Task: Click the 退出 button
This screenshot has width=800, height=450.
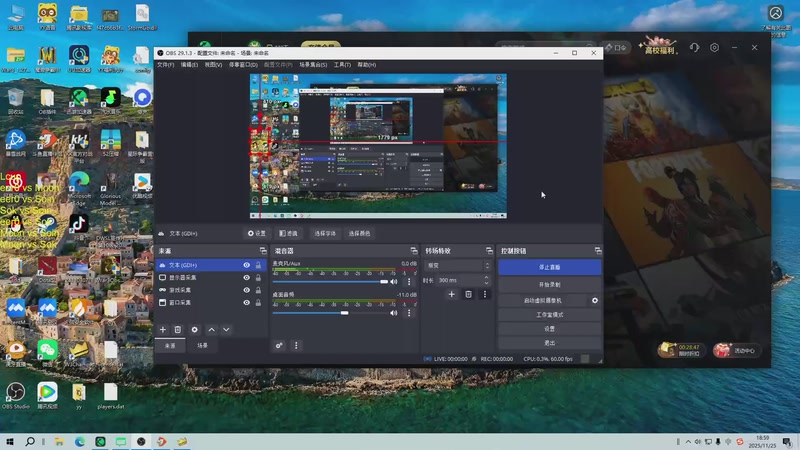Action: pos(549,343)
